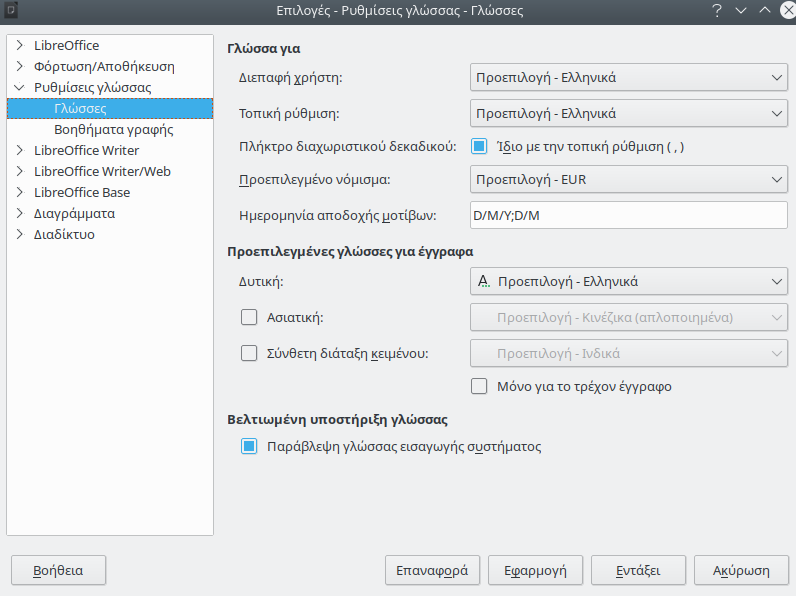The image size is (796, 596).
Task: Select the Φόρτωση/Αποθήκευση entry label
Action: (x=104, y=67)
